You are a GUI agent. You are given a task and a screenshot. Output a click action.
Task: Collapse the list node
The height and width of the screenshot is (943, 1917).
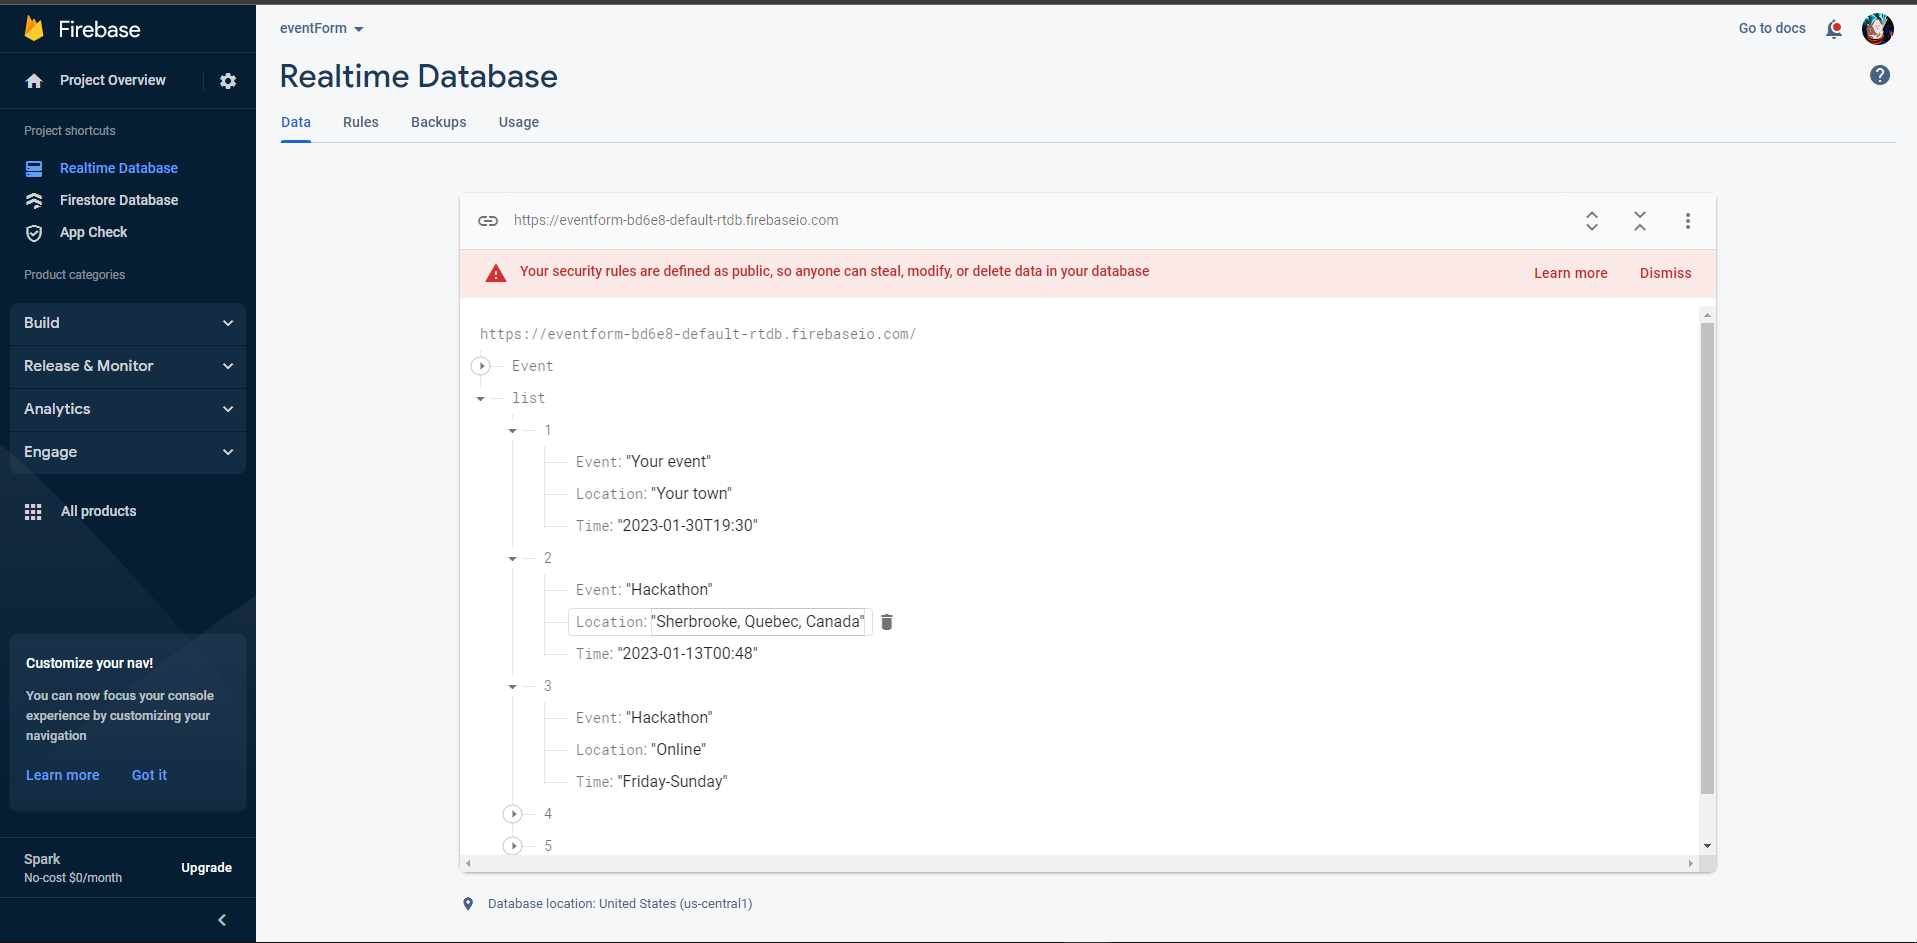pyautogui.click(x=481, y=399)
